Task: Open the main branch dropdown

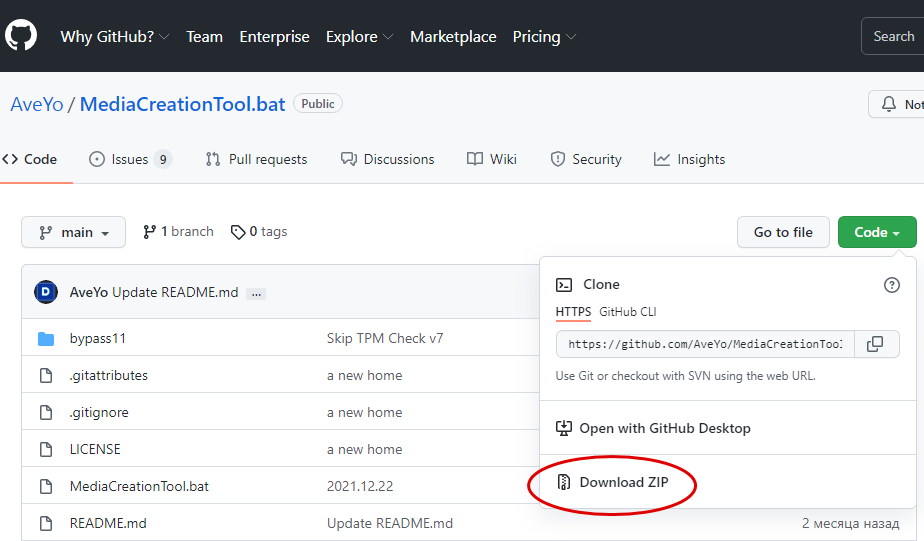Action: coord(73,232)
